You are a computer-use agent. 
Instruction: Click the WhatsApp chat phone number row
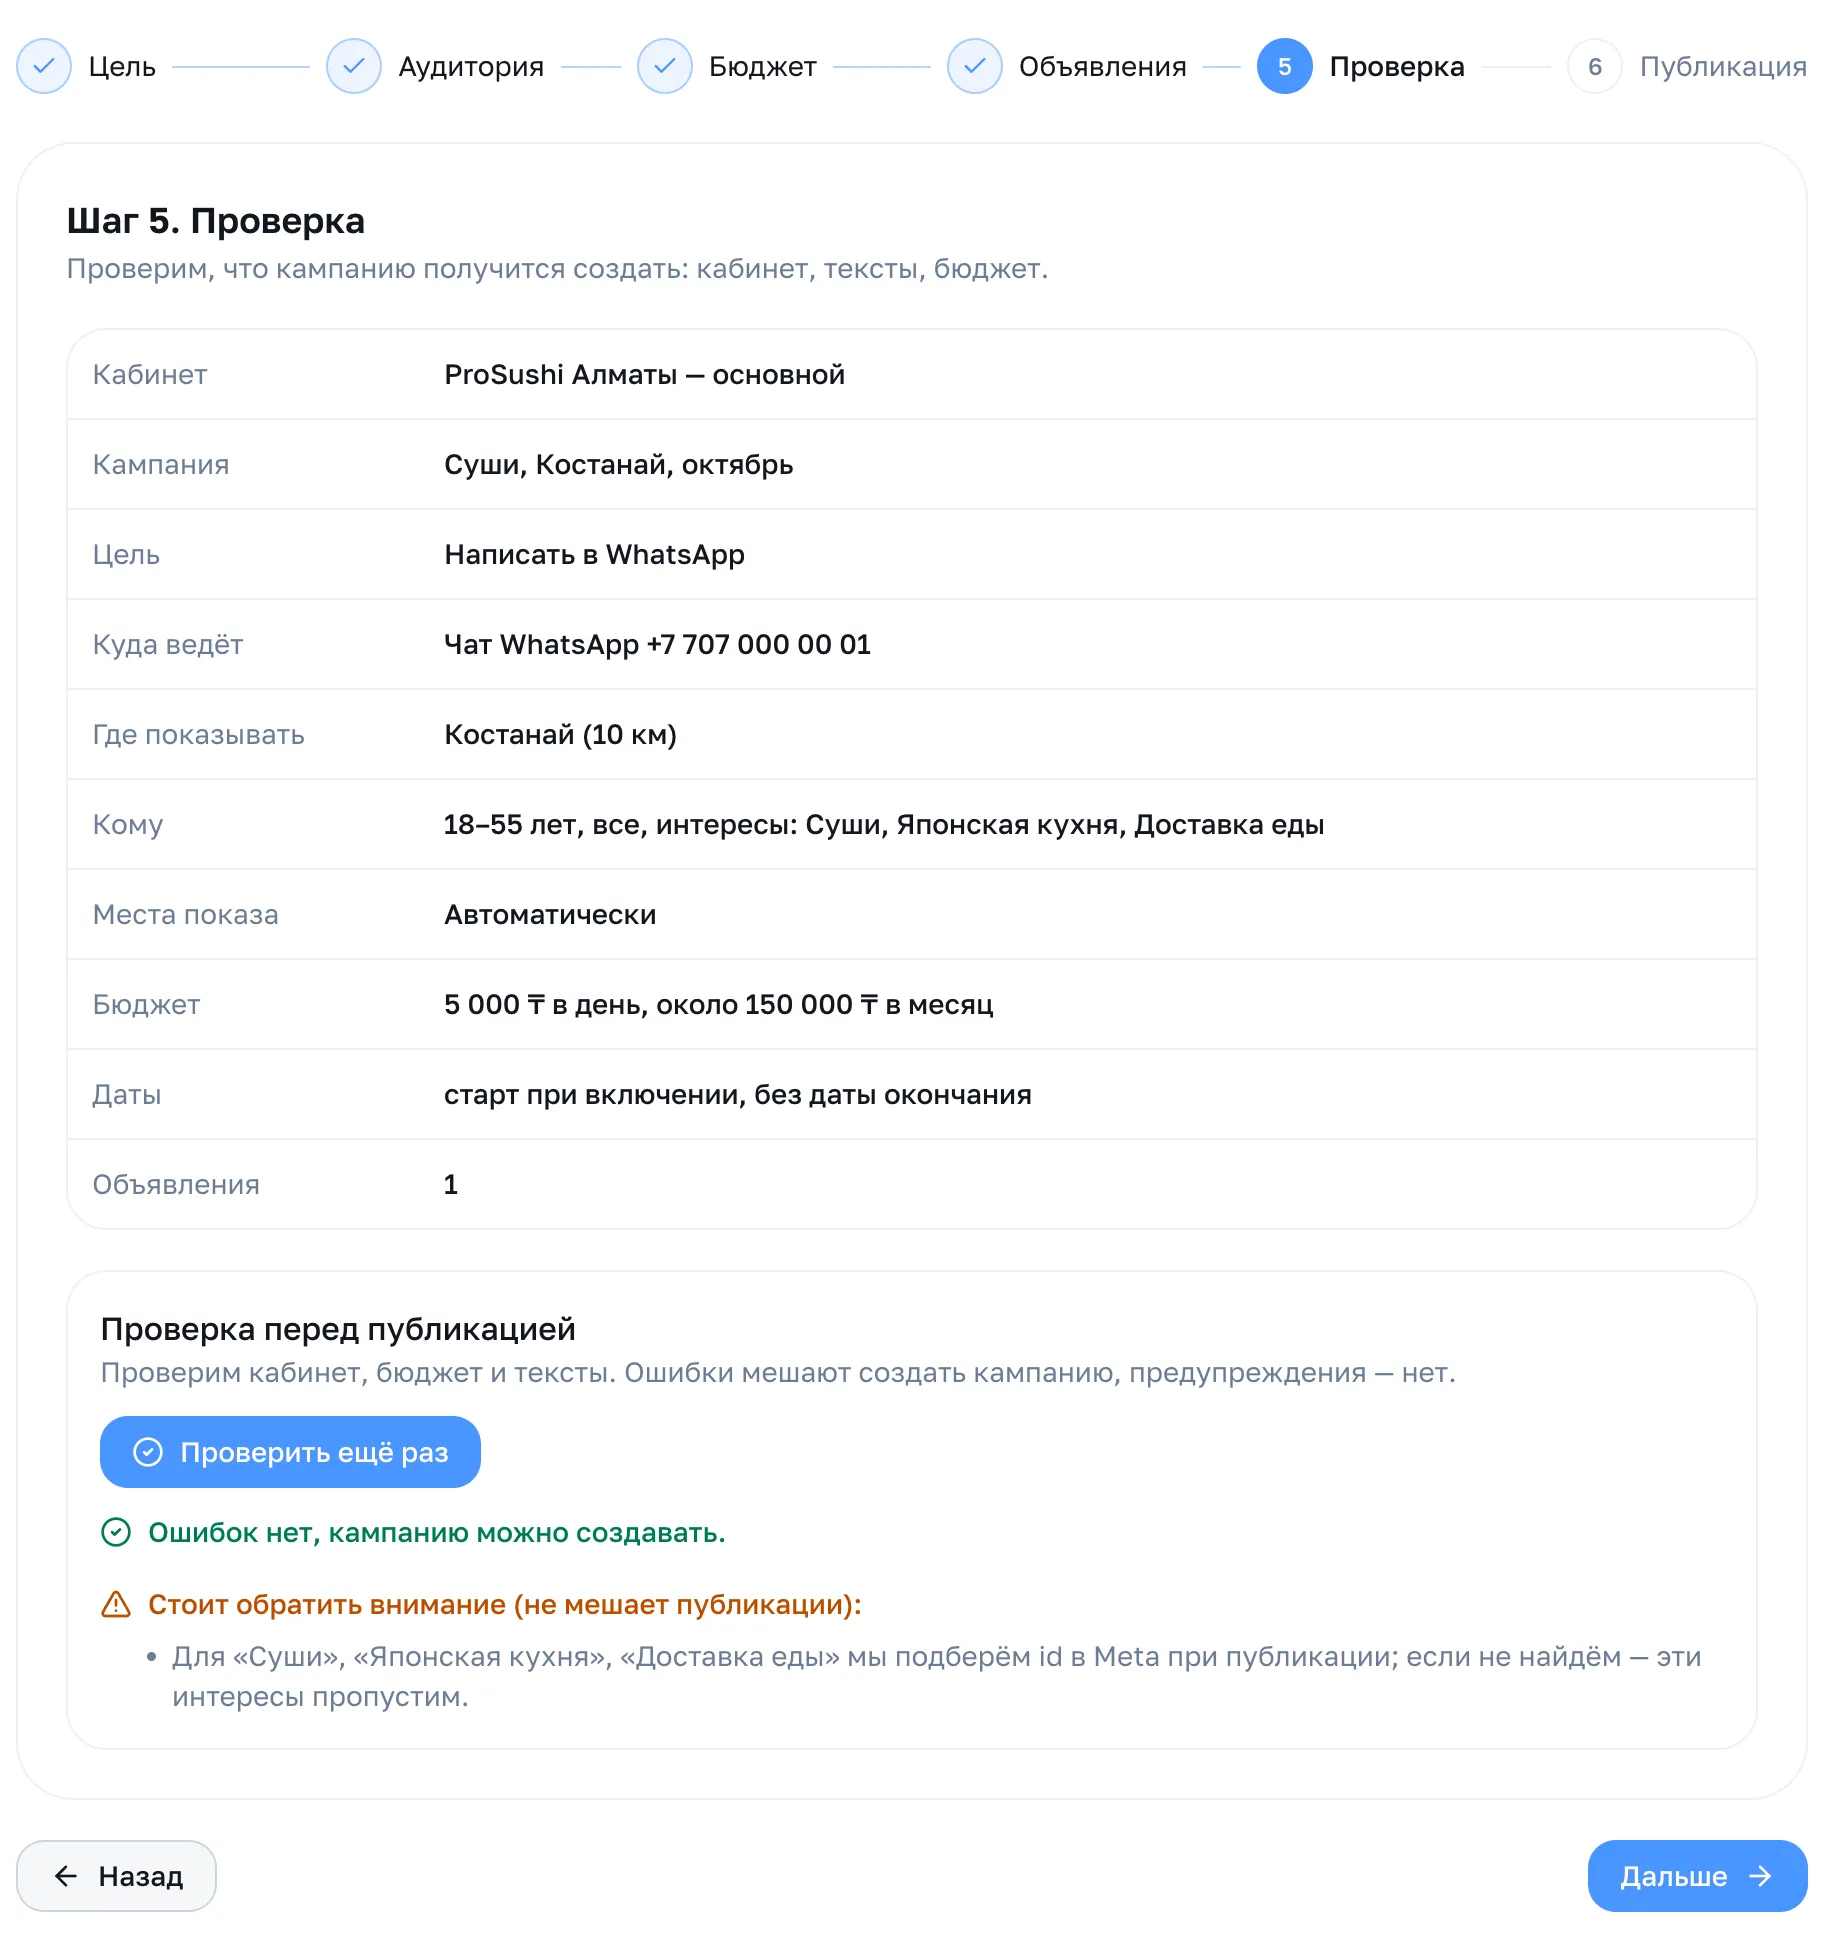[x=912, y=644]
